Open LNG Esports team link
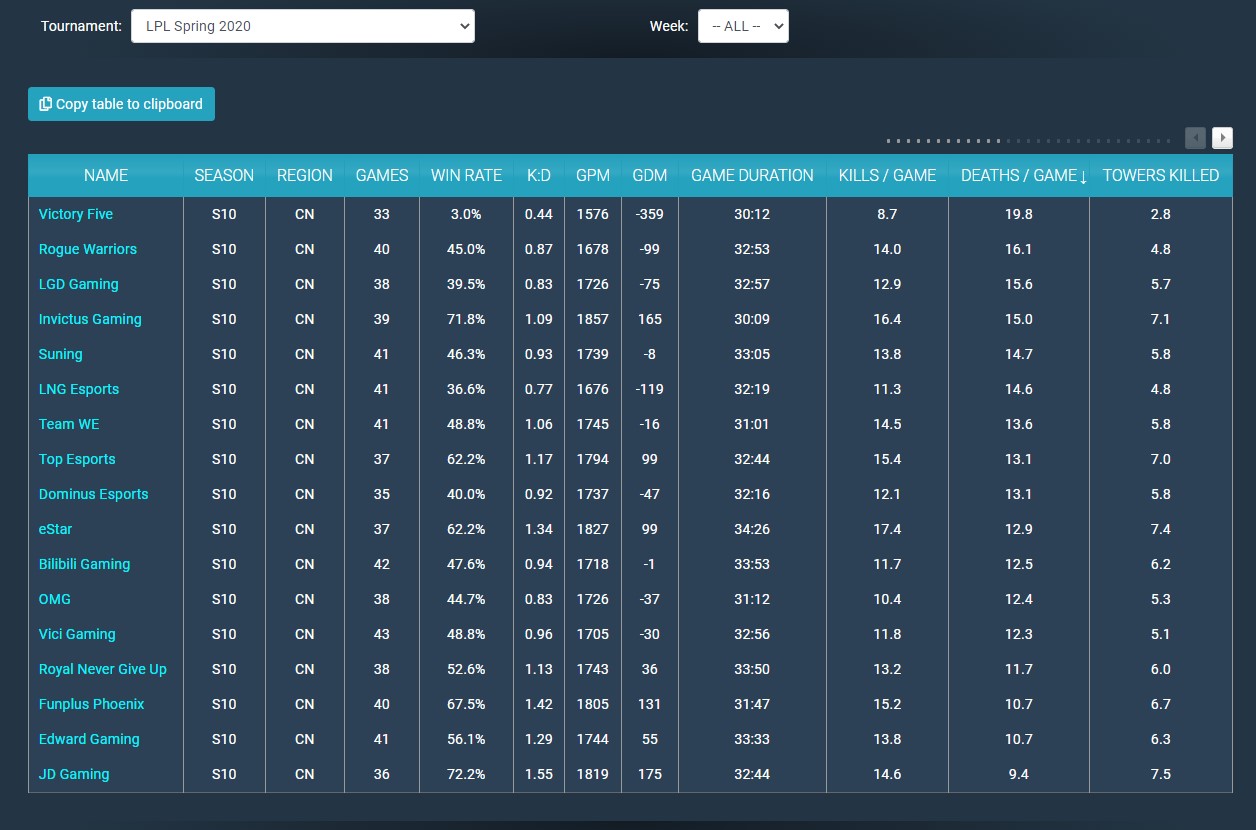The image size is (1256, 830). click(x=79, y=389)
